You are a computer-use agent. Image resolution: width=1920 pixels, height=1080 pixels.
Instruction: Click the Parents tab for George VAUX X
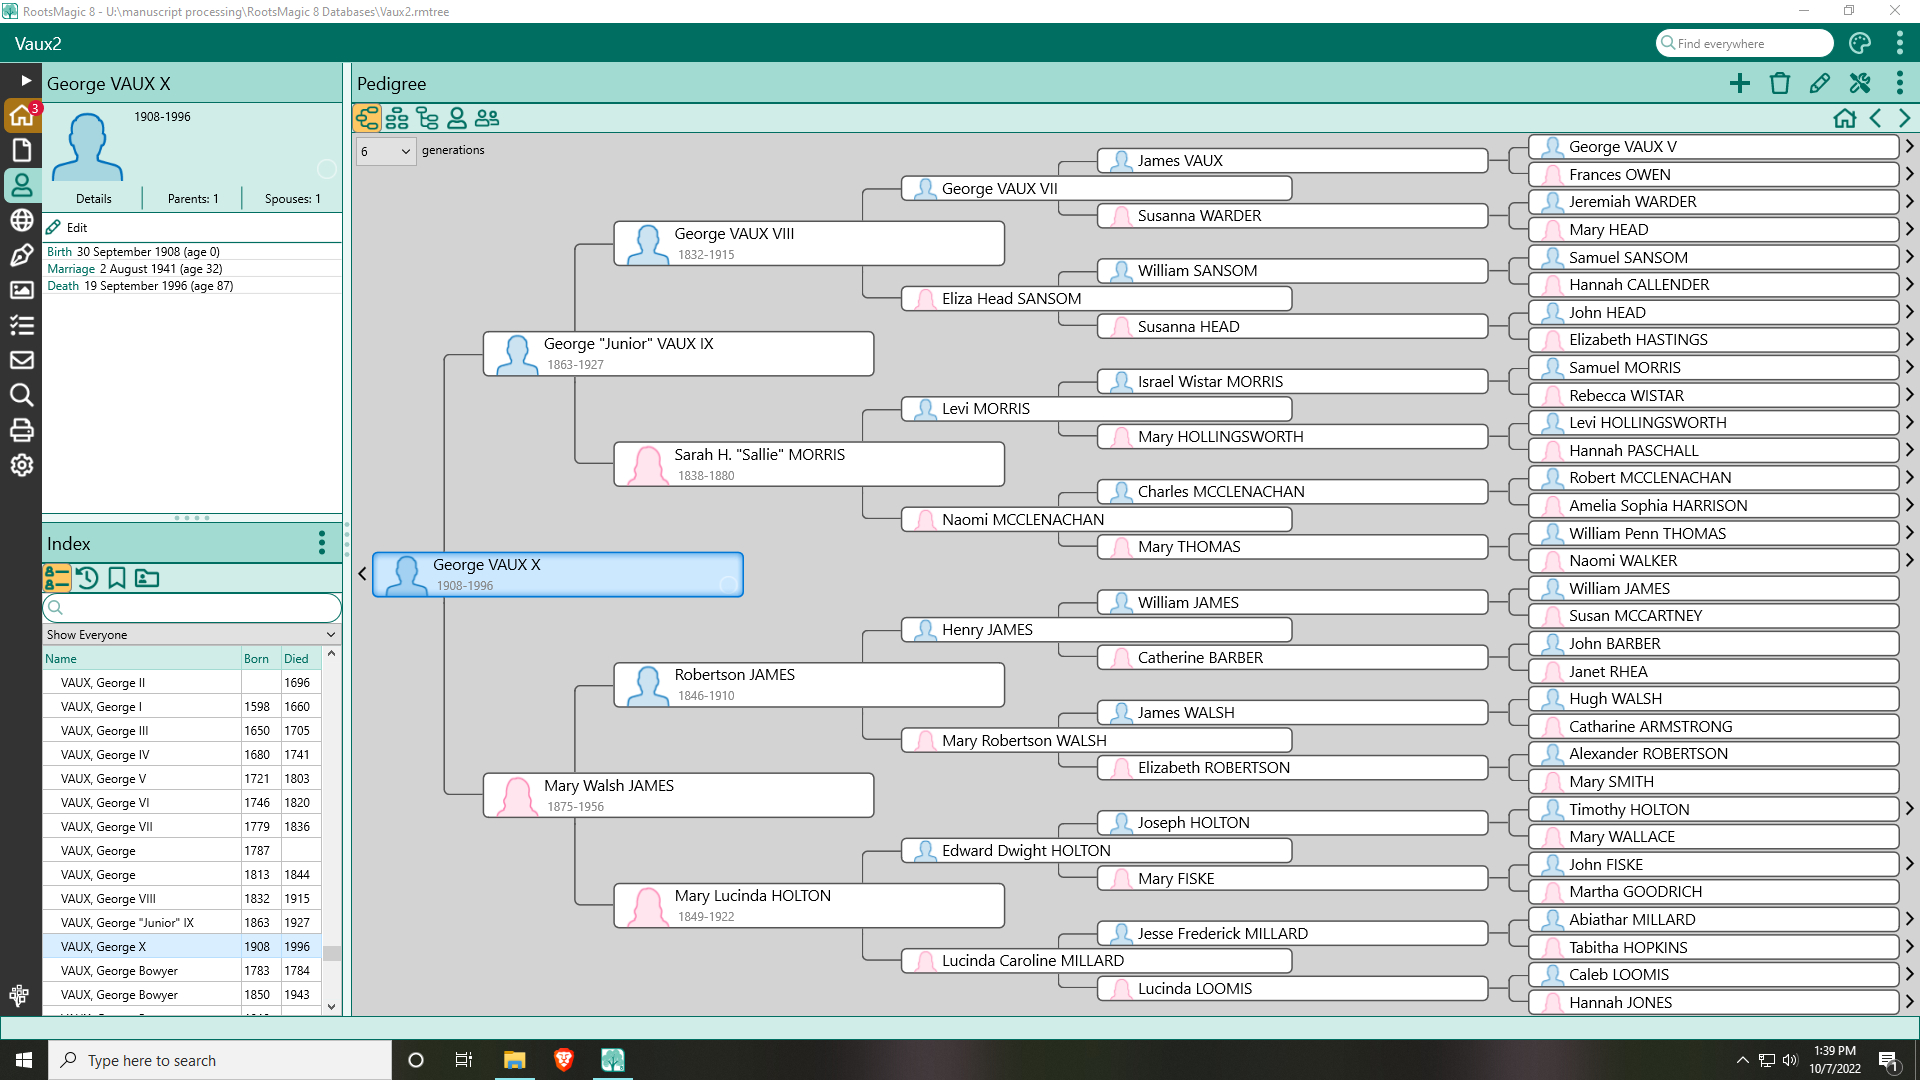[x=191, y=198]
